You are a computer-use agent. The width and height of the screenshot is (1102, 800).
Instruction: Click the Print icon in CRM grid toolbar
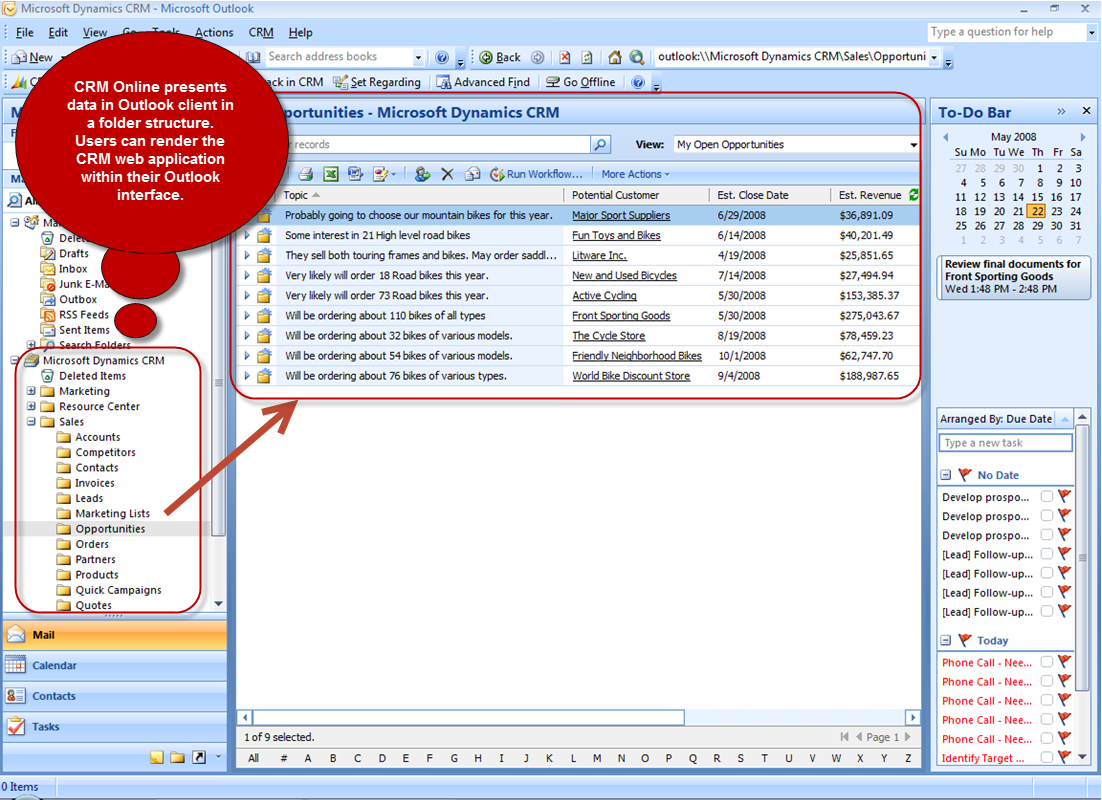[306, 174]
